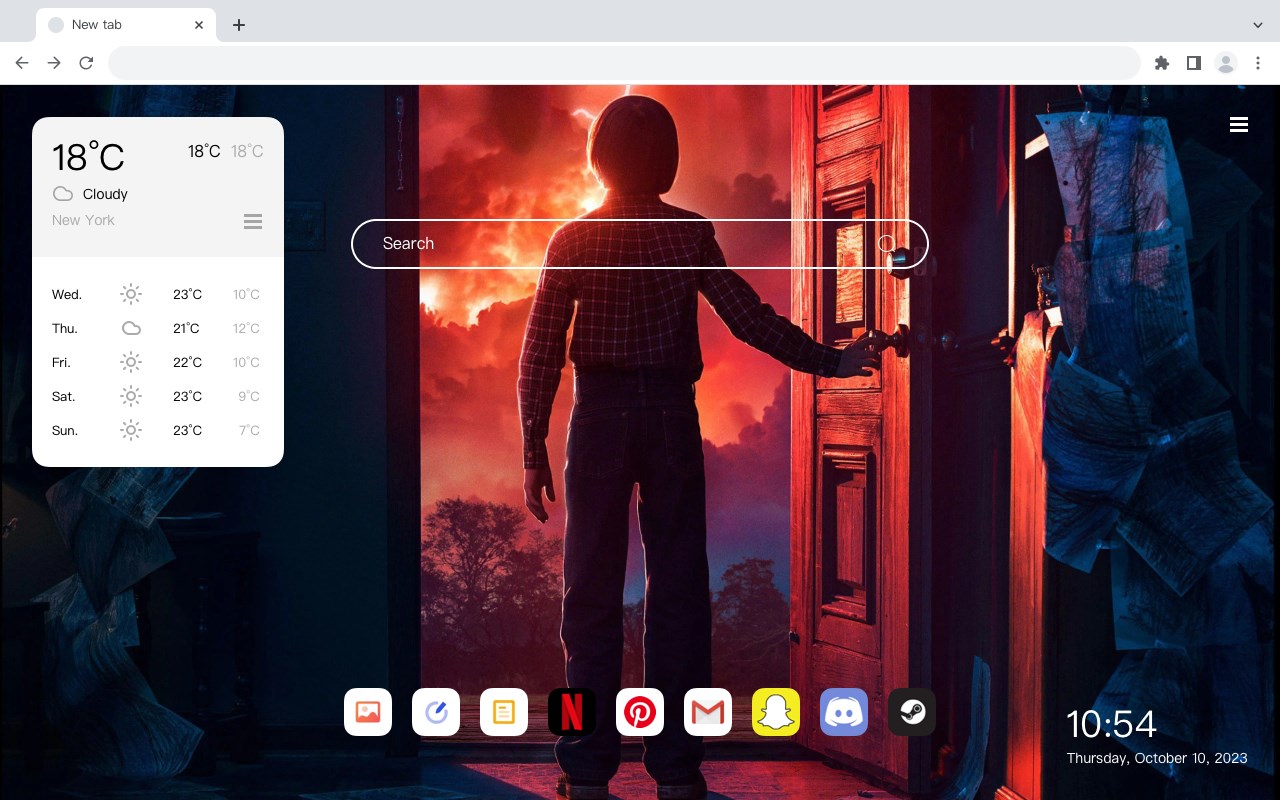Viewport: 1280px width, 800px height.
Task: Open the hamburger menu at top right of the page
Action: coord(1239,125)
